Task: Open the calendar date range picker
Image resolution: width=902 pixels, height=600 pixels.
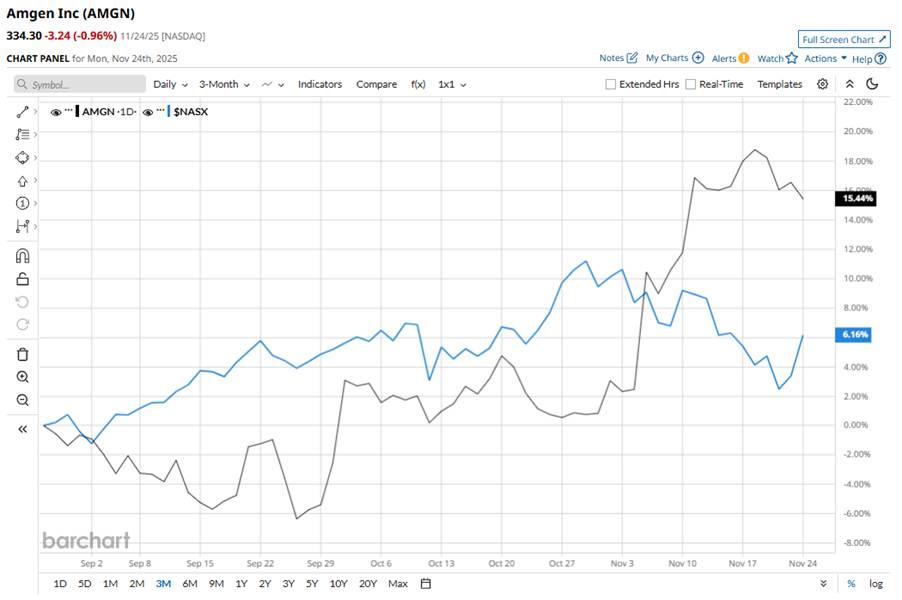Action: (x=426, y=584)
